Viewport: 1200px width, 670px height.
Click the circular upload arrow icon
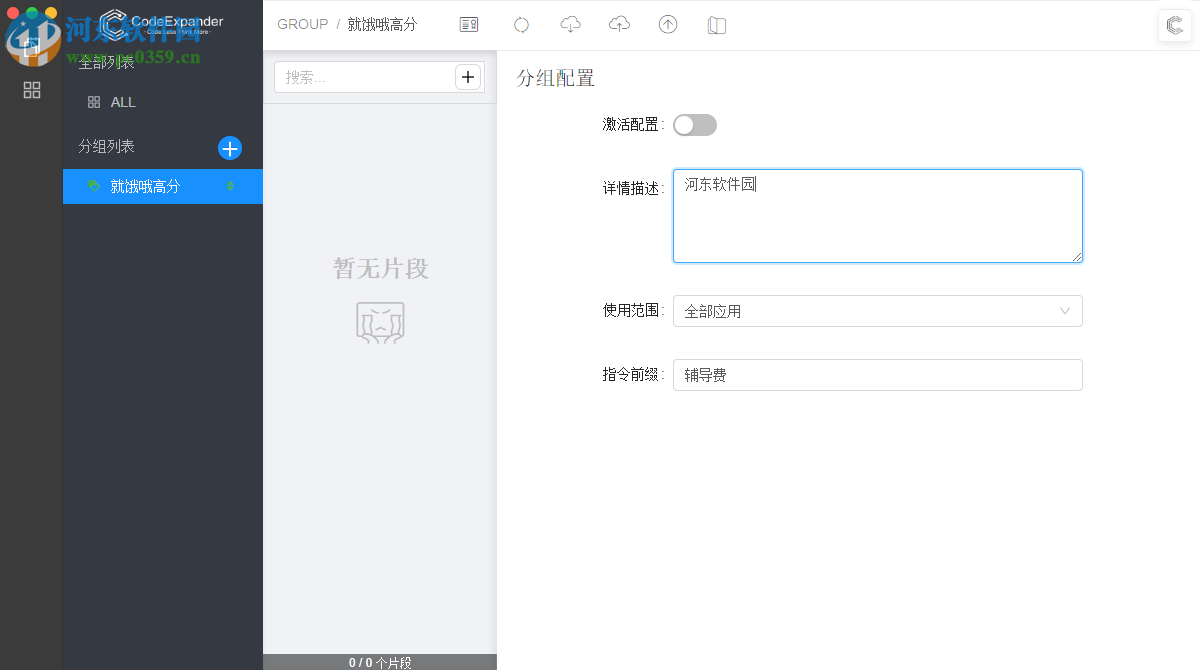pyautogui.click(x=668, y=24)
